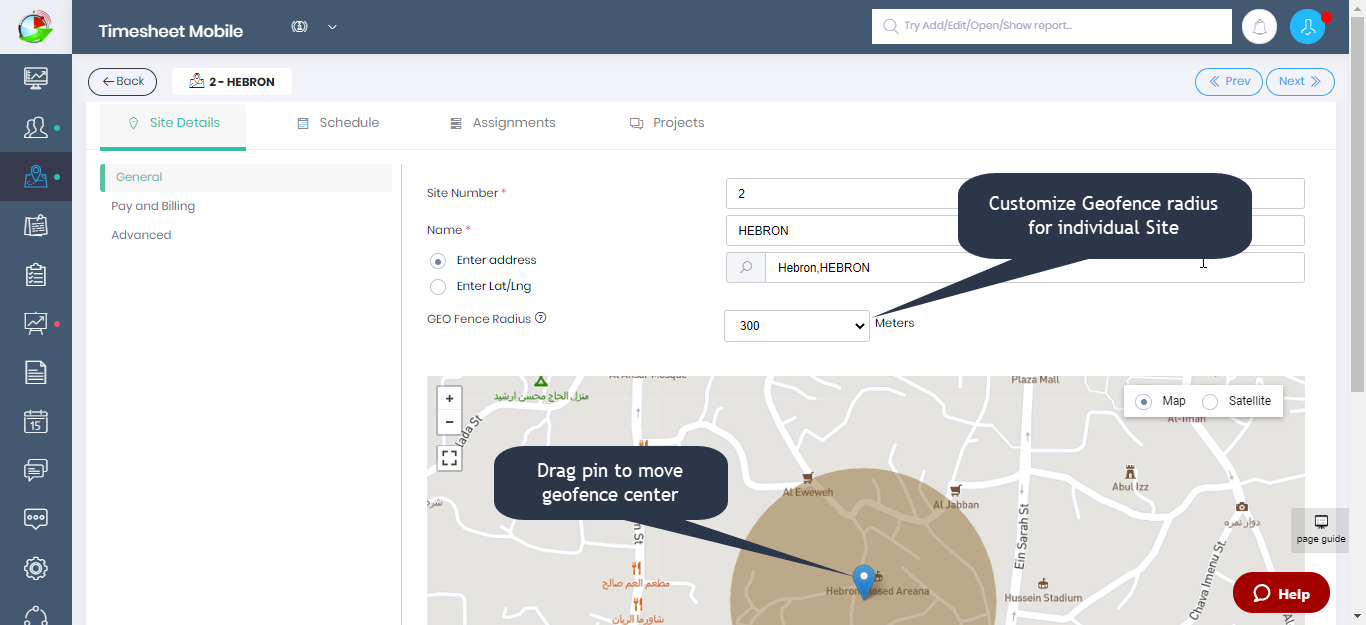Click the currency money icon in header
This screenshot has width=1366, height=625.
299,27
